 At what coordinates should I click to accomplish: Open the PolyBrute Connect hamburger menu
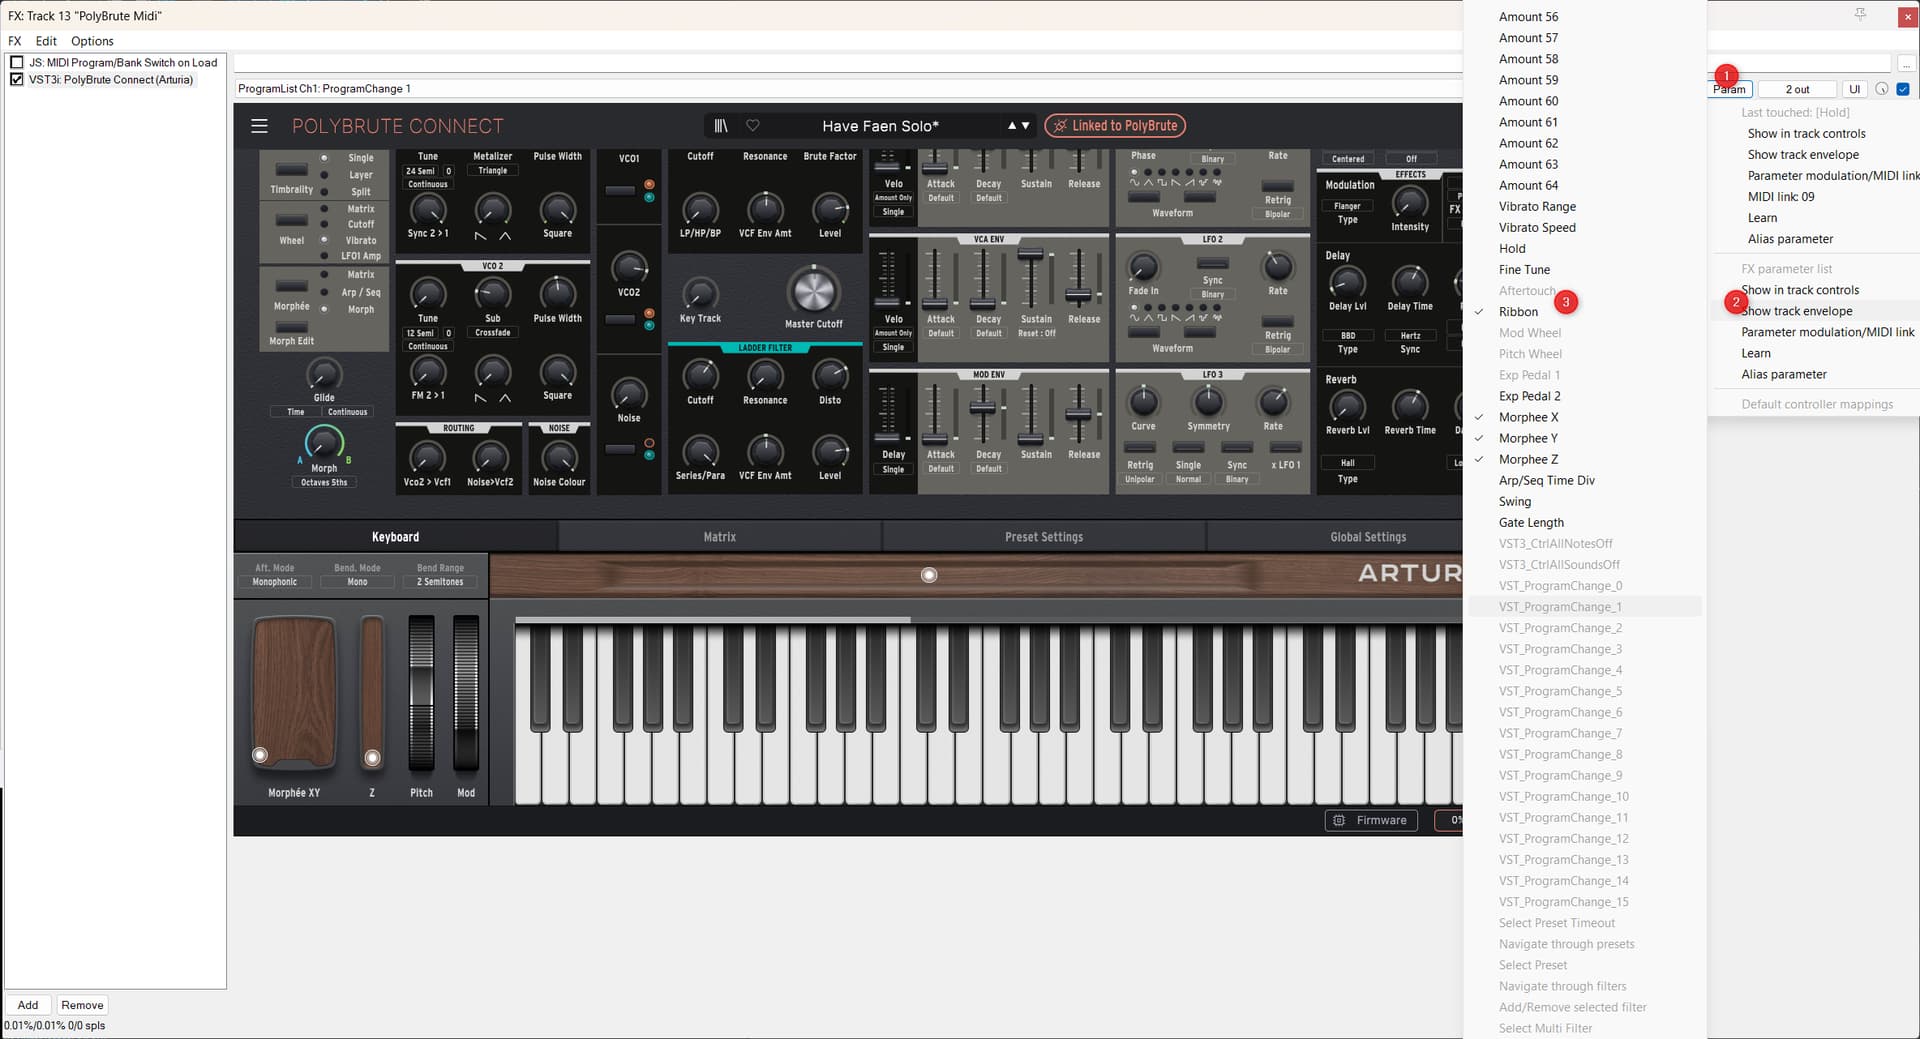(x=259, y=126)
